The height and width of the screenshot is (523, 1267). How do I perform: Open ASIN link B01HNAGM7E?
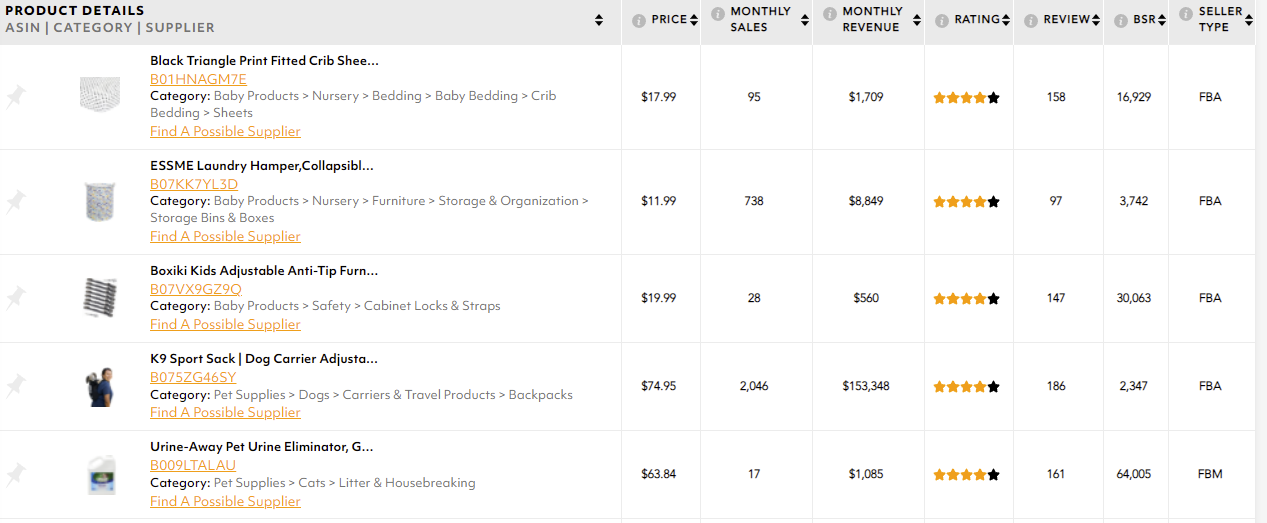tap(198, 79)
